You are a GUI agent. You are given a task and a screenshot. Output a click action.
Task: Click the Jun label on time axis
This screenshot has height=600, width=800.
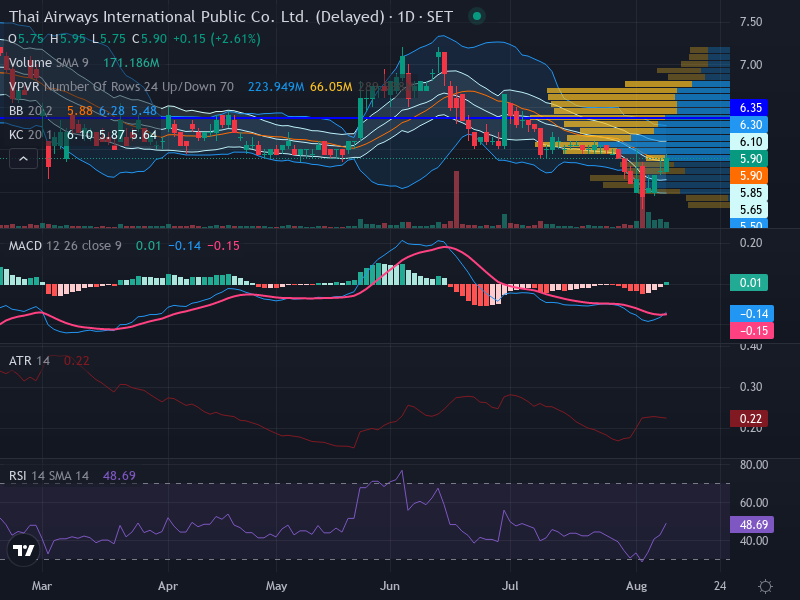390,586
